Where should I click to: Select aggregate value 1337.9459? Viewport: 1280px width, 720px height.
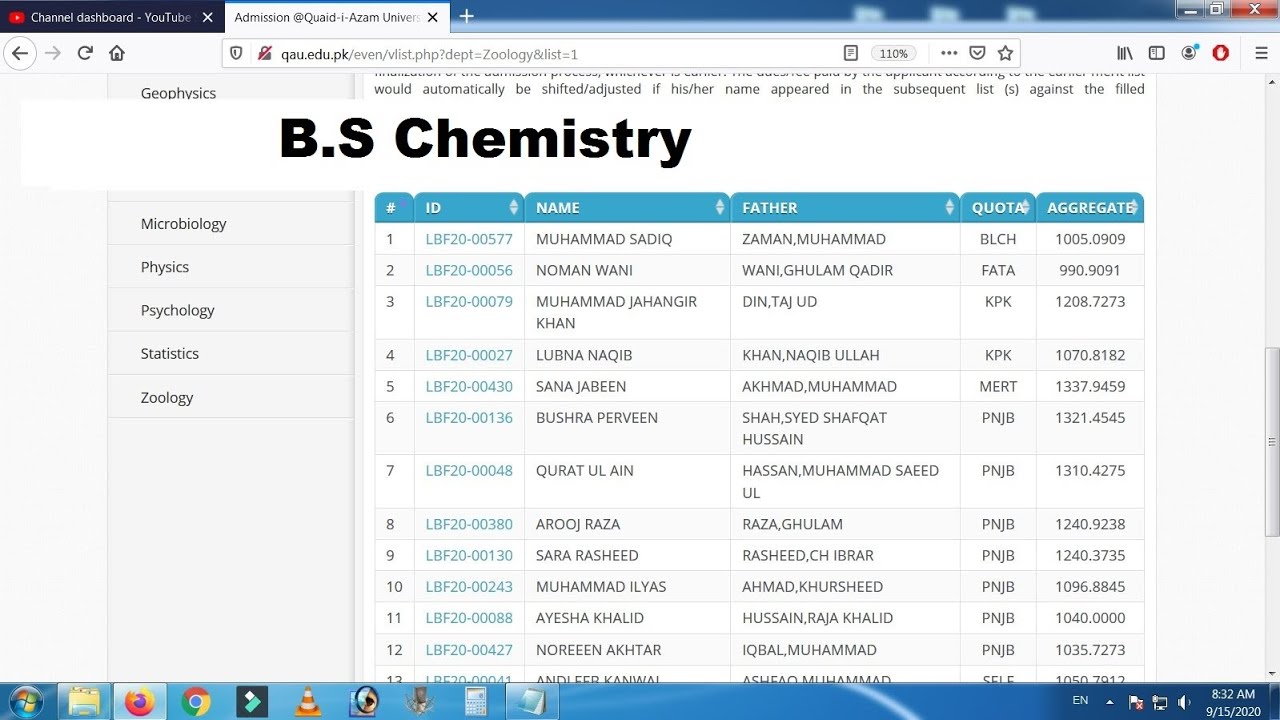click(x=1090, y=386)
